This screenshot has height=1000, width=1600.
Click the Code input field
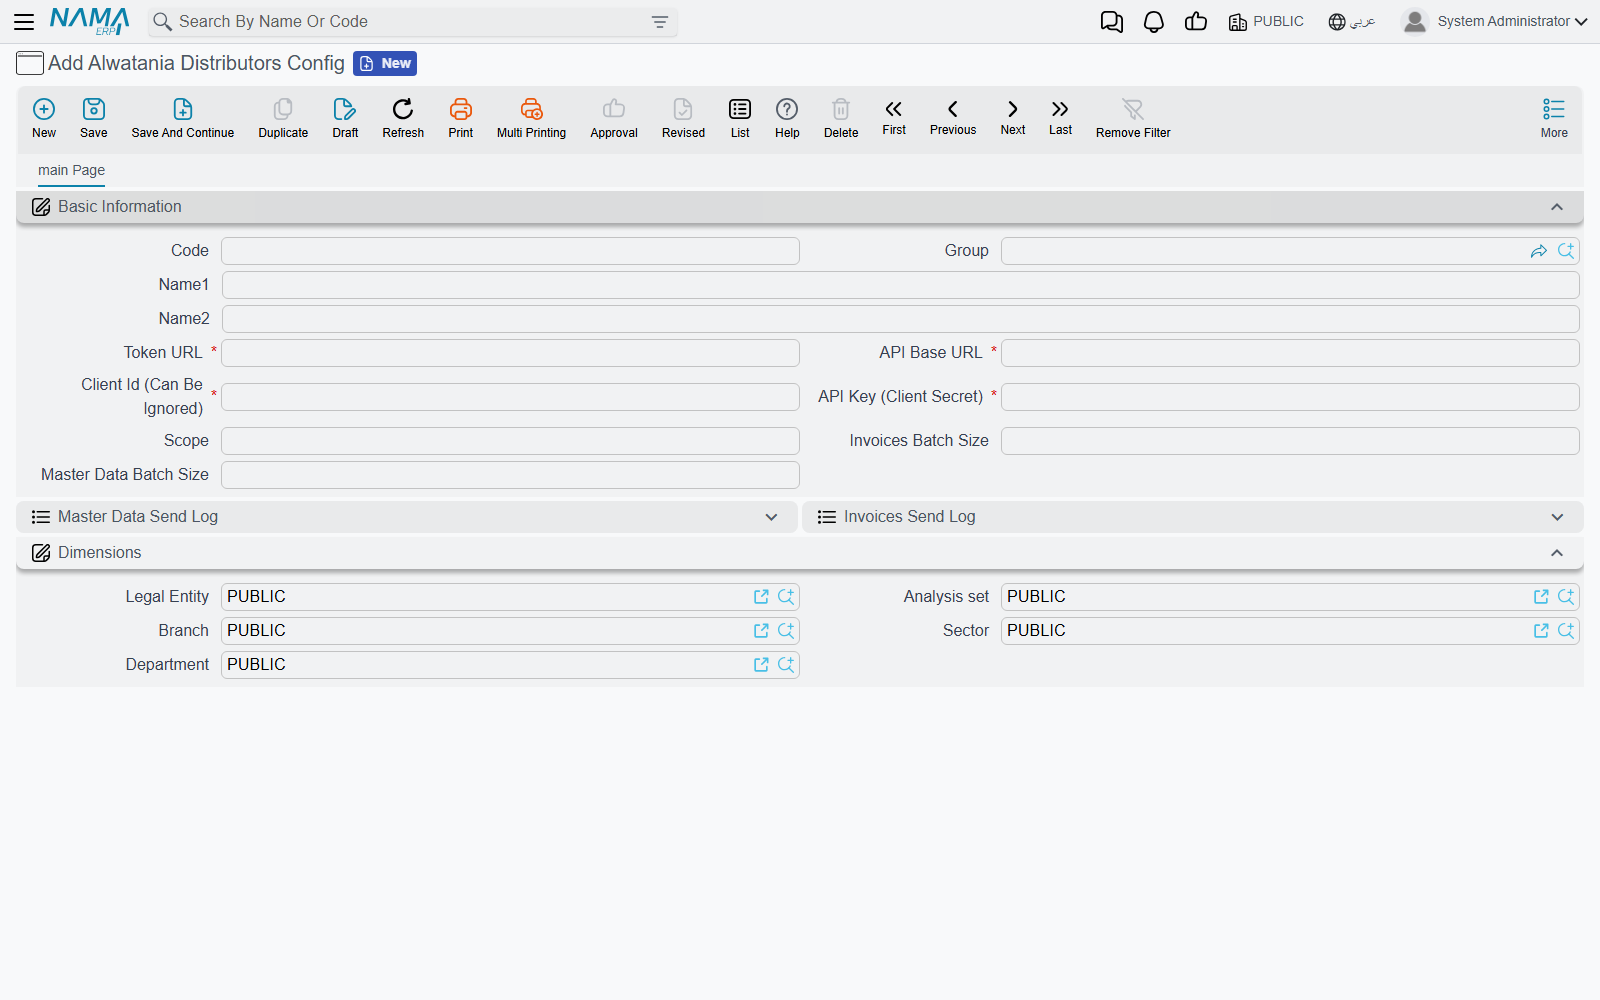(x=510, y=251)
